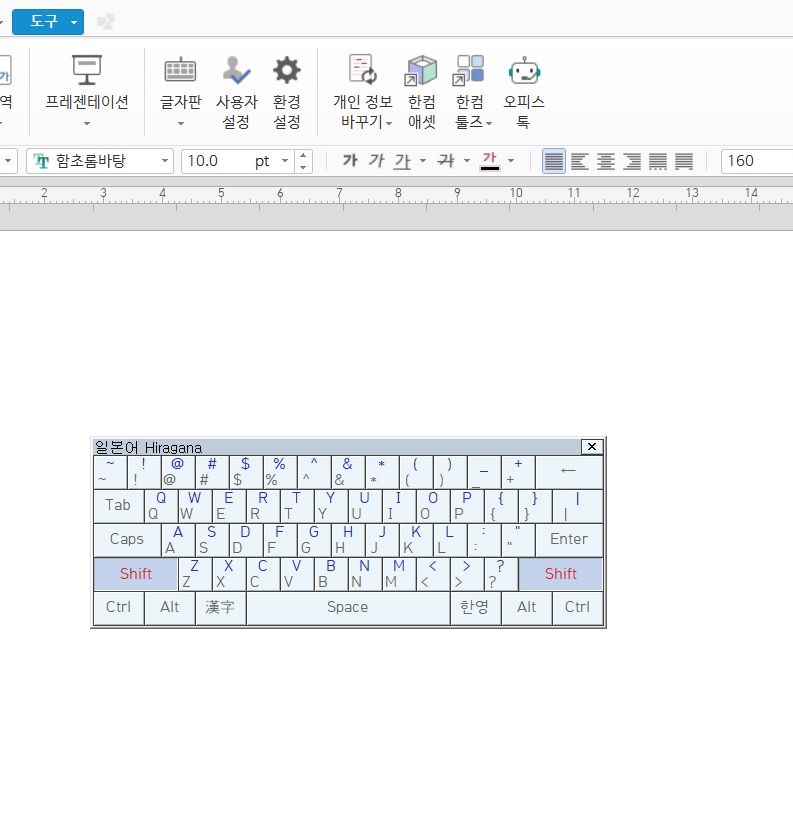
Task: Launch 한컴 애셋 icon
Action: pos(421,70)
